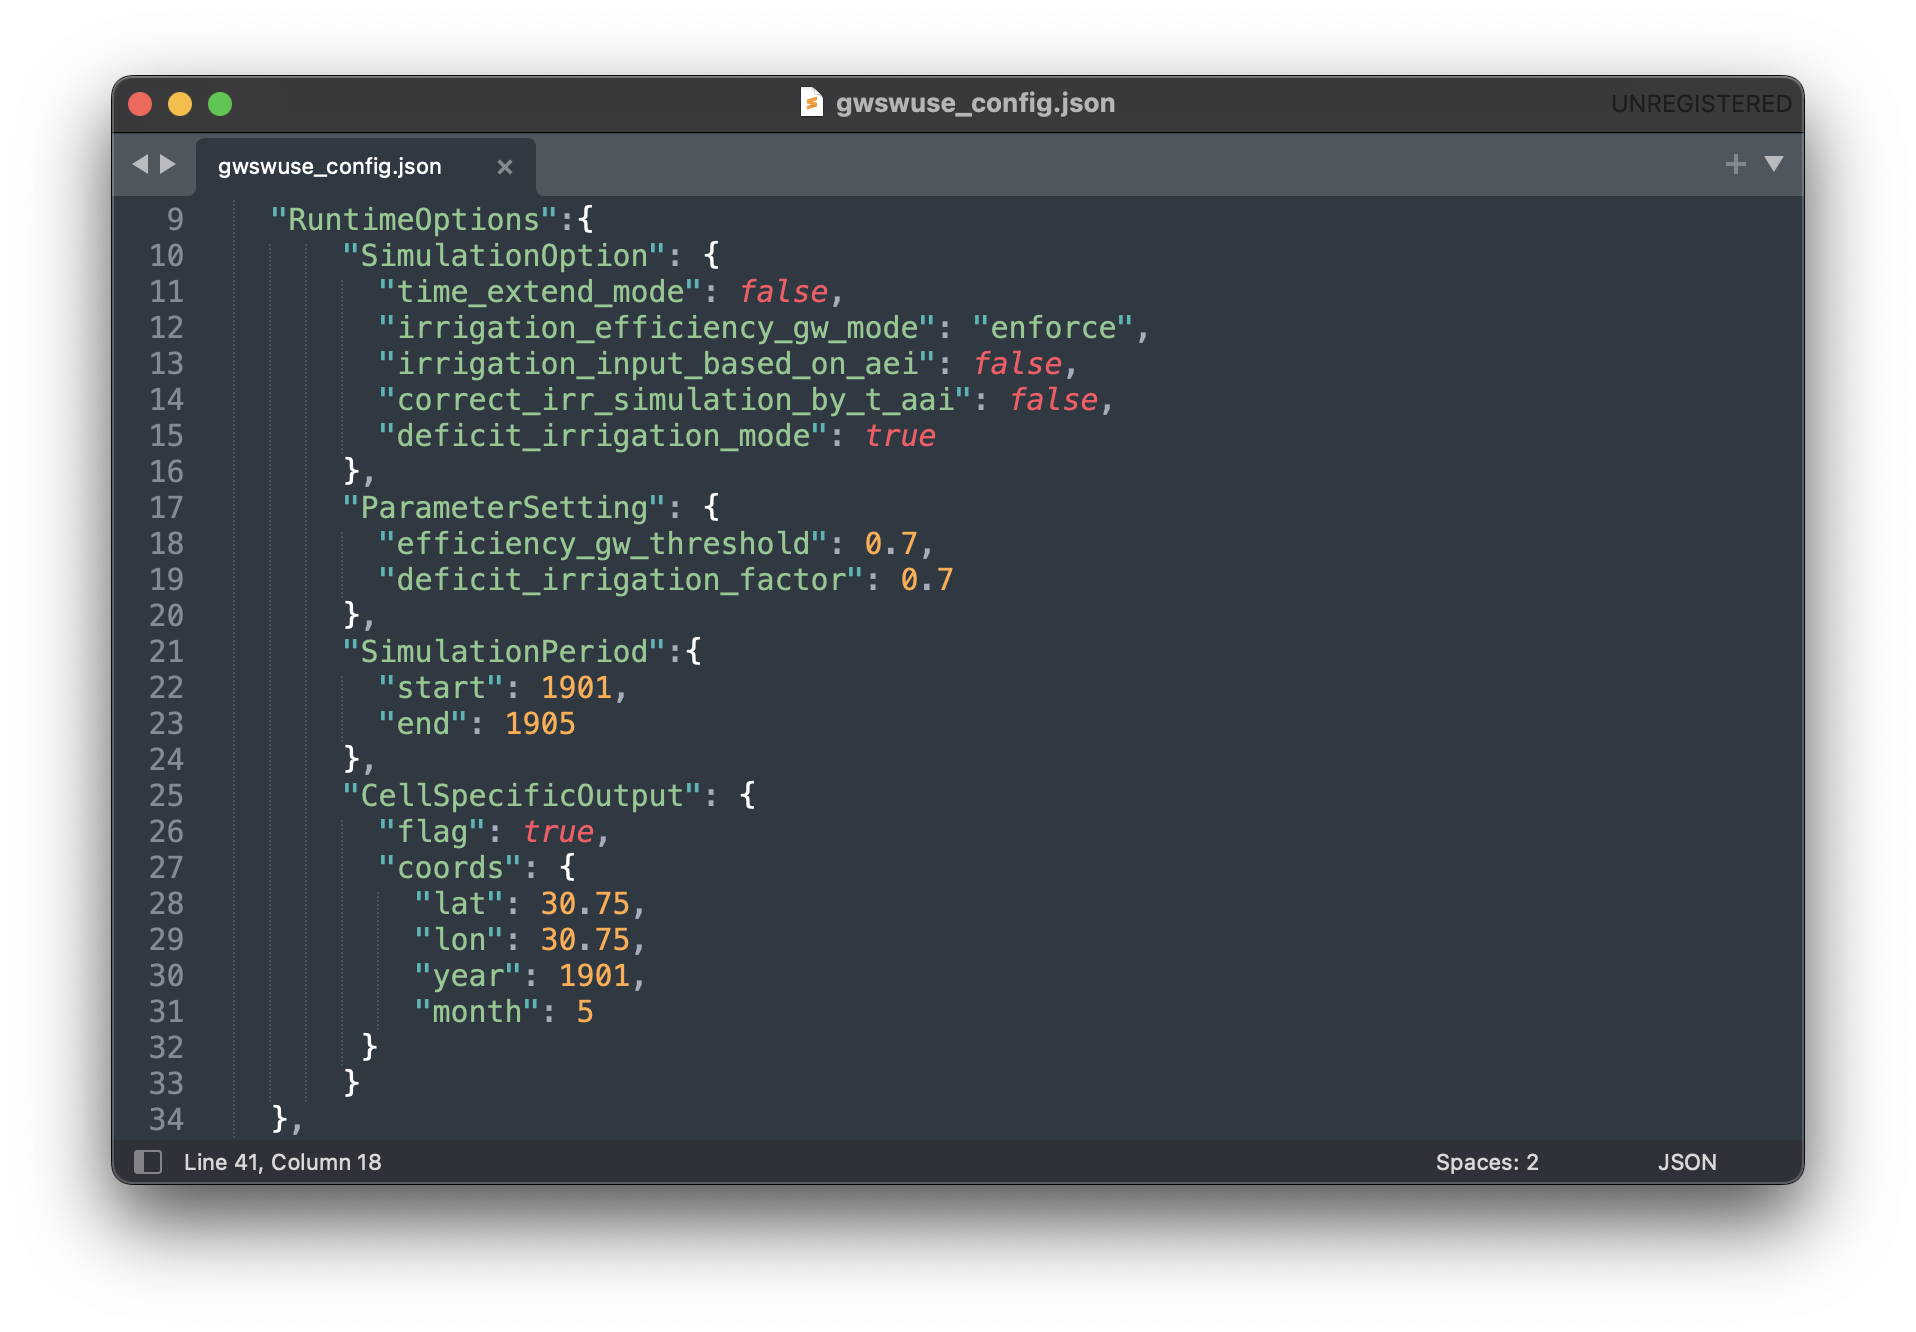Click line number 17 in the gutter
Viewport: 1916px width, 1332px height.
166,508
